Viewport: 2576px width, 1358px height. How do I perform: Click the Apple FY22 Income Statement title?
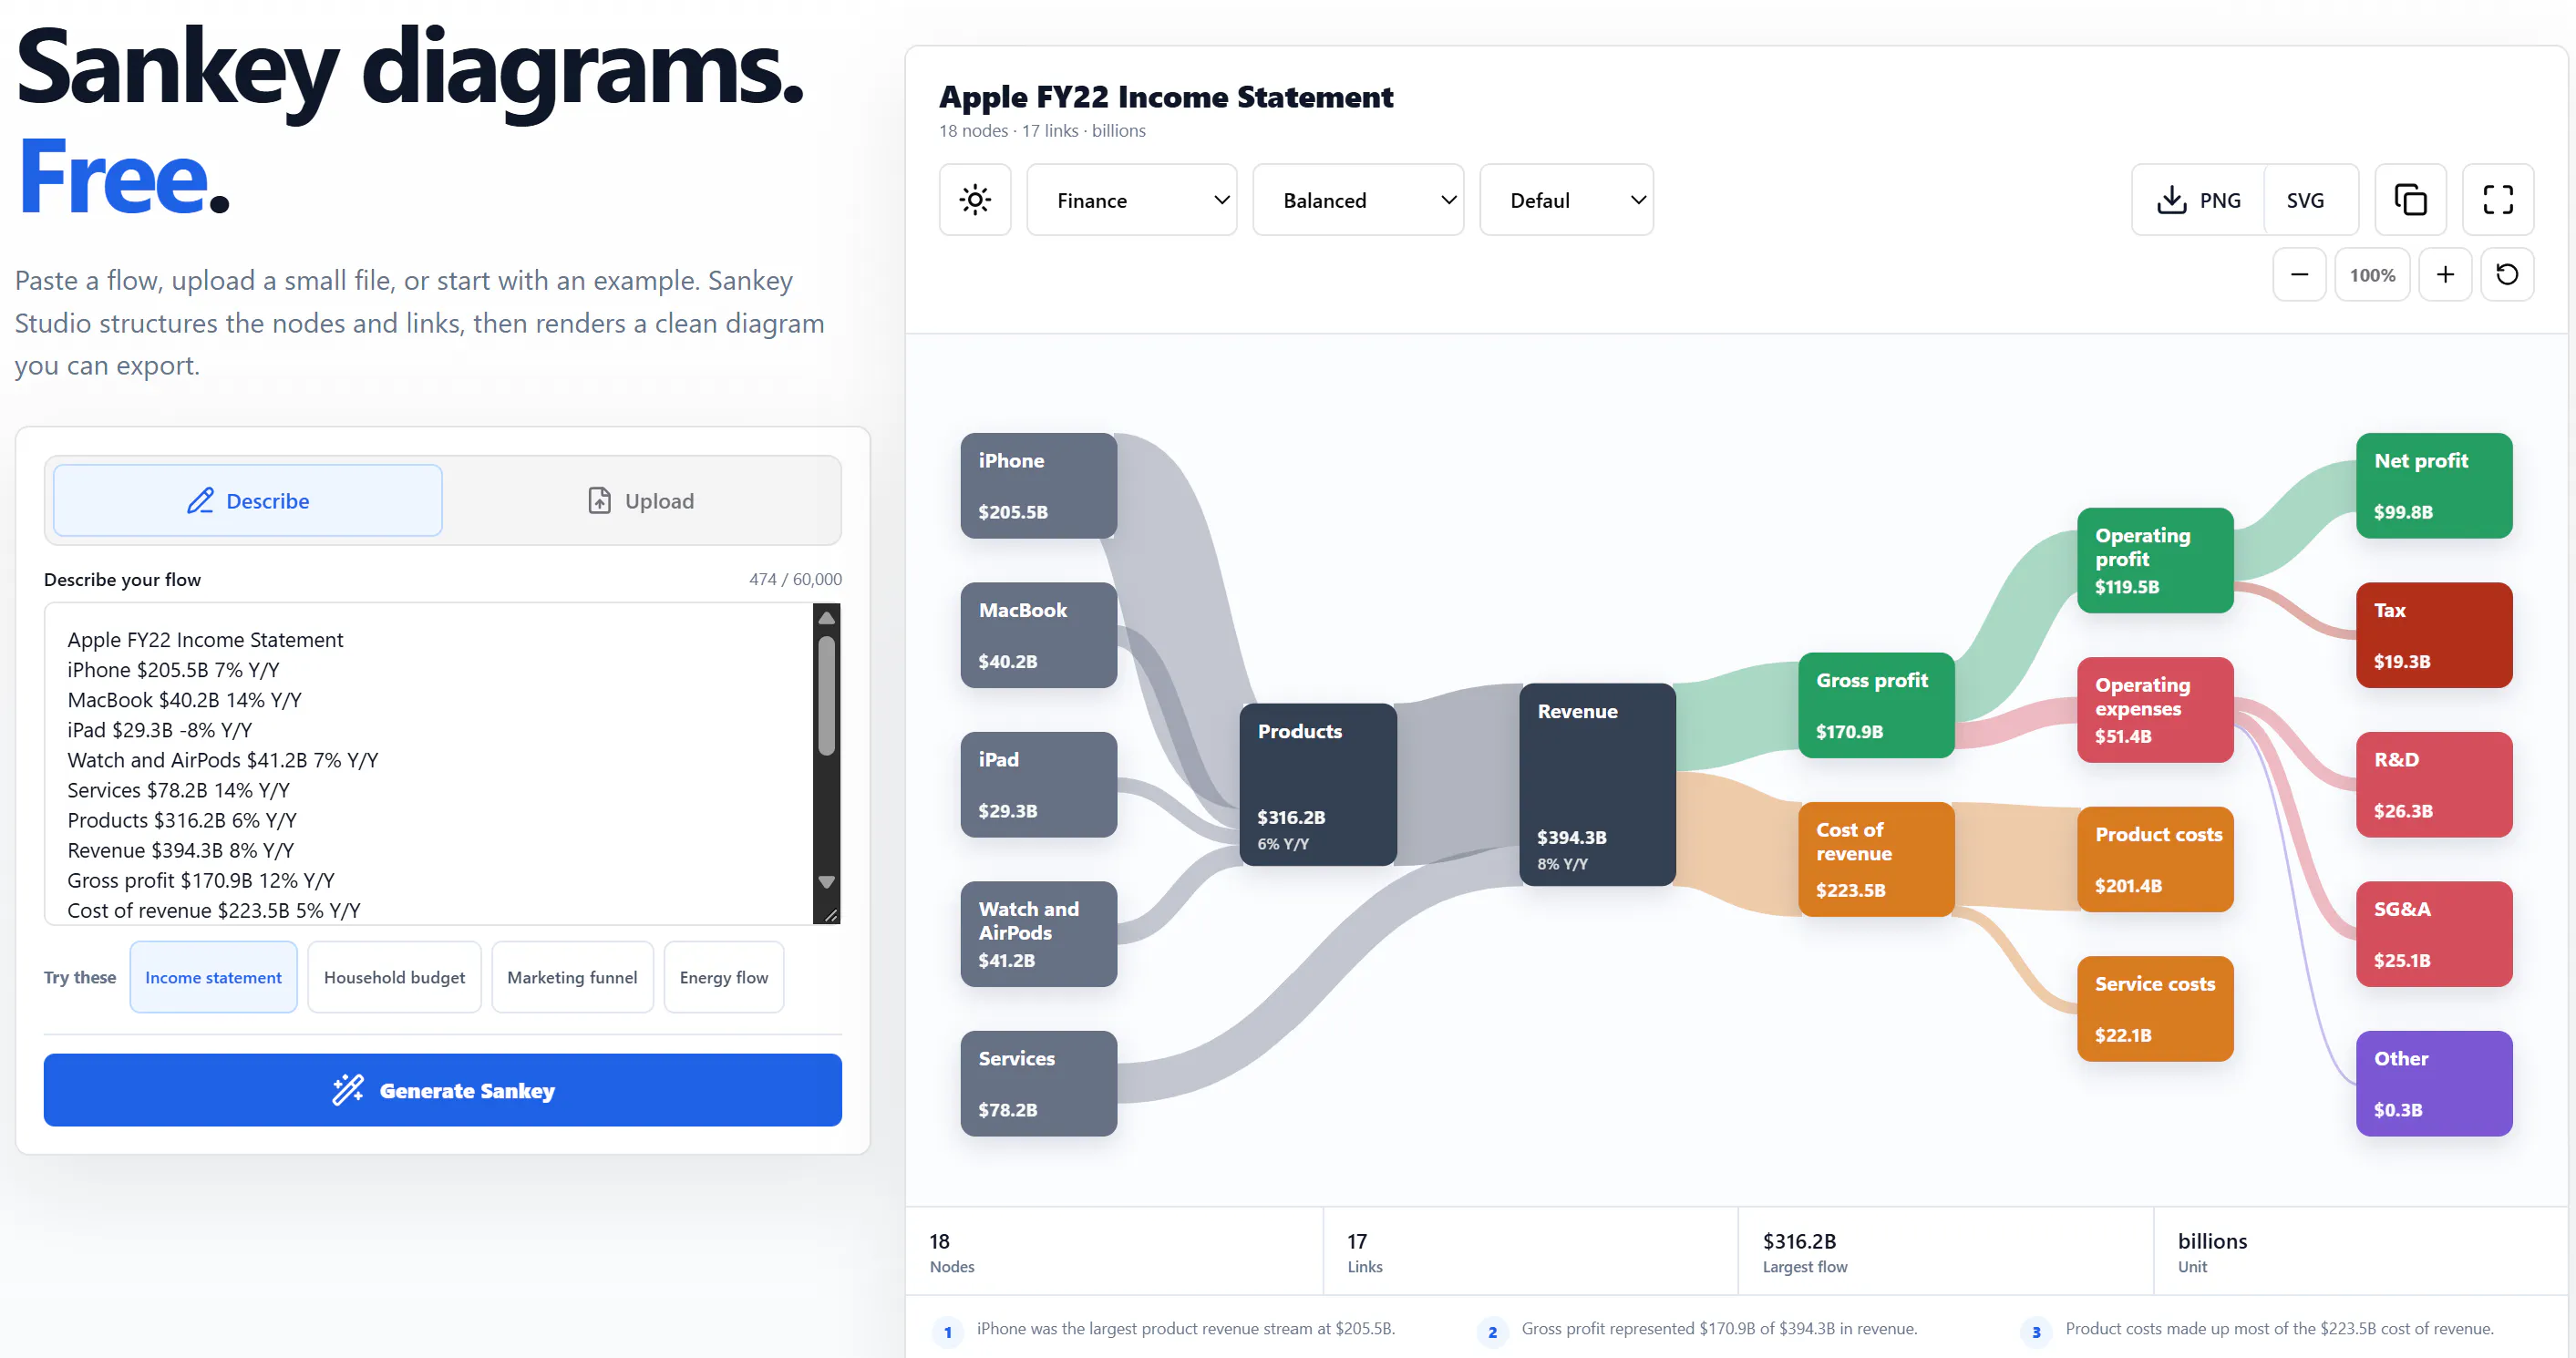click(1166, 97)
